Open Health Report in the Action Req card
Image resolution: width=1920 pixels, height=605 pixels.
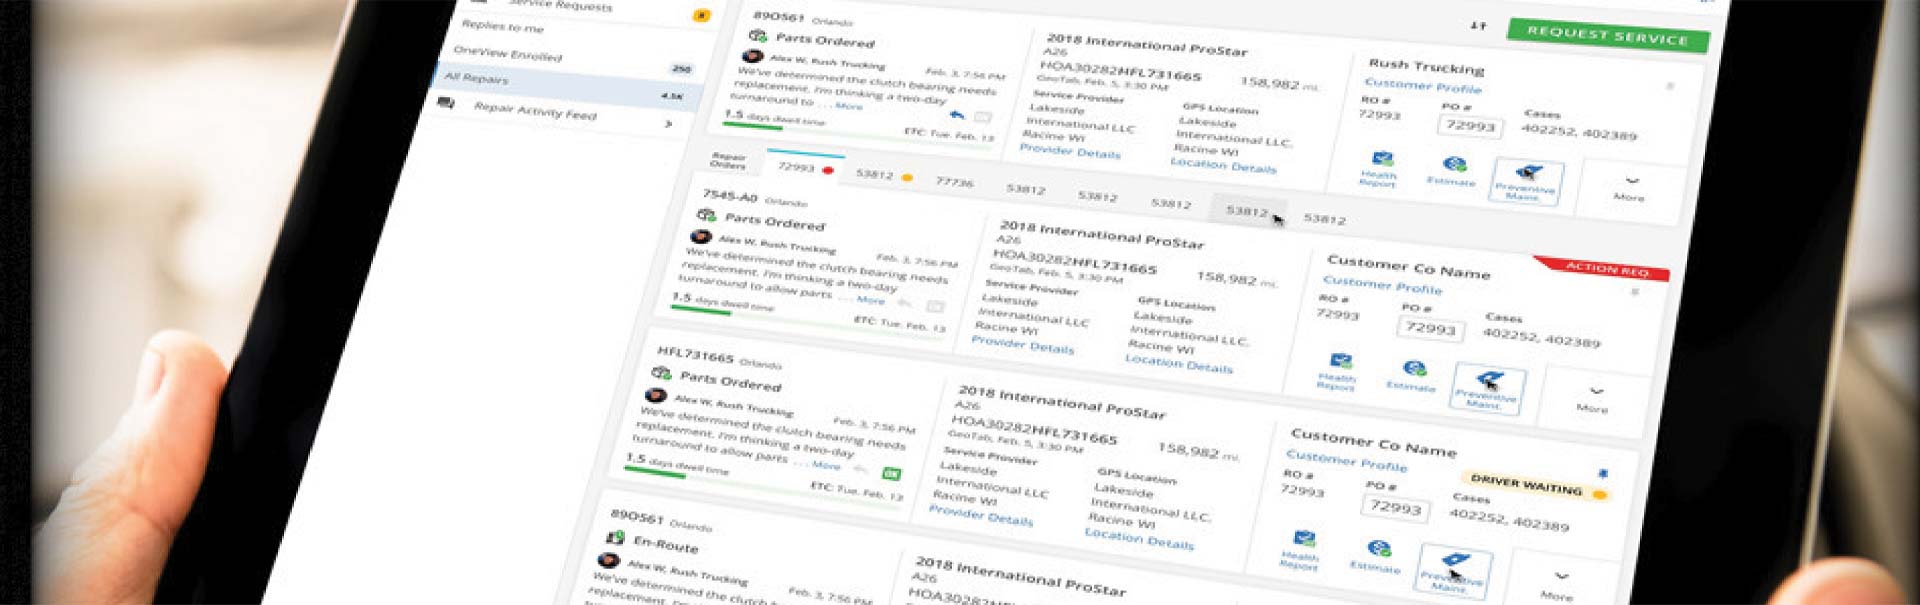click(x=1339, y=369)
